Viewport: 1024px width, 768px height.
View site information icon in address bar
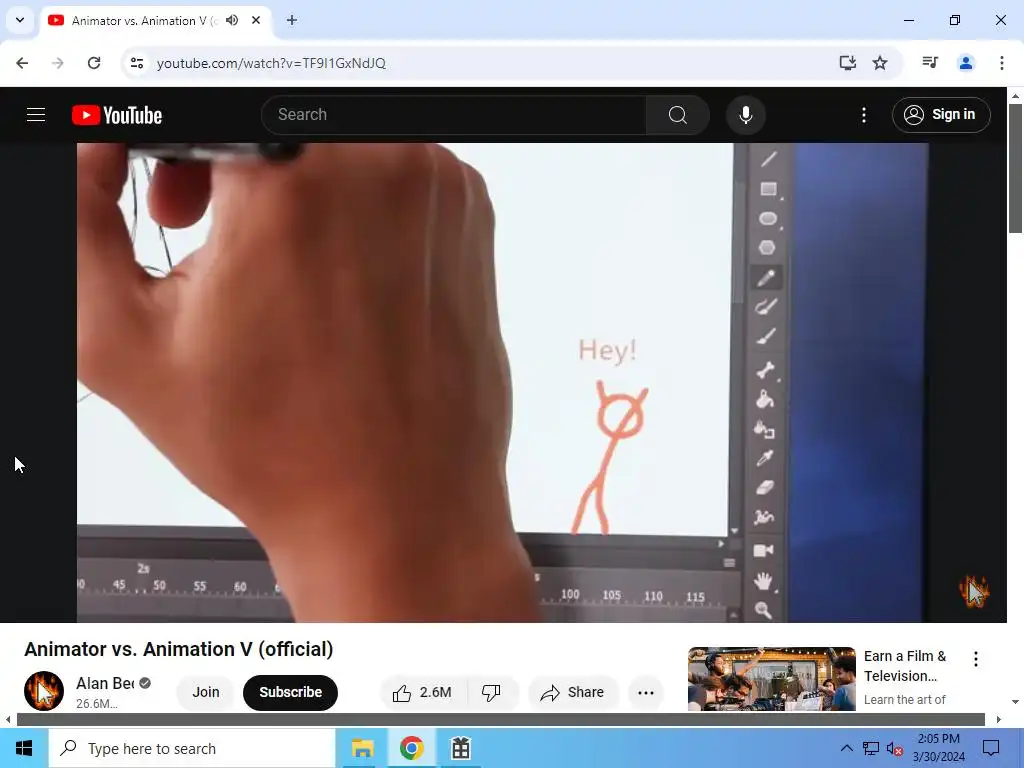click(136, 63)
